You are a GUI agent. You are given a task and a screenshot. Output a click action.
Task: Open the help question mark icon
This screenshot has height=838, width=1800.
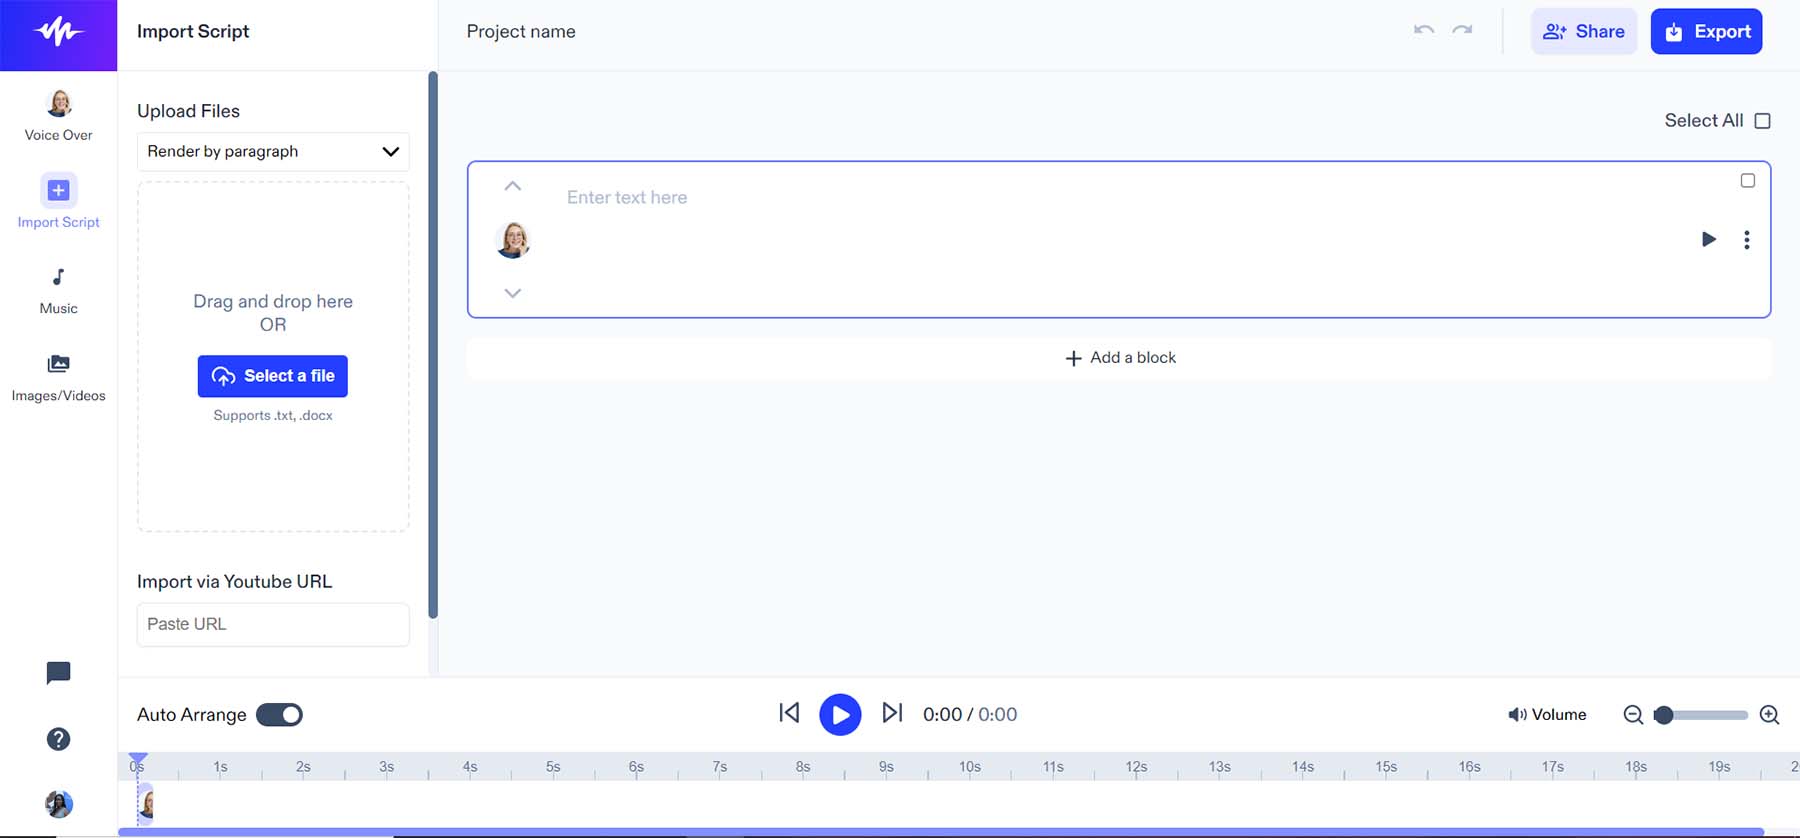tap(58, 739)
